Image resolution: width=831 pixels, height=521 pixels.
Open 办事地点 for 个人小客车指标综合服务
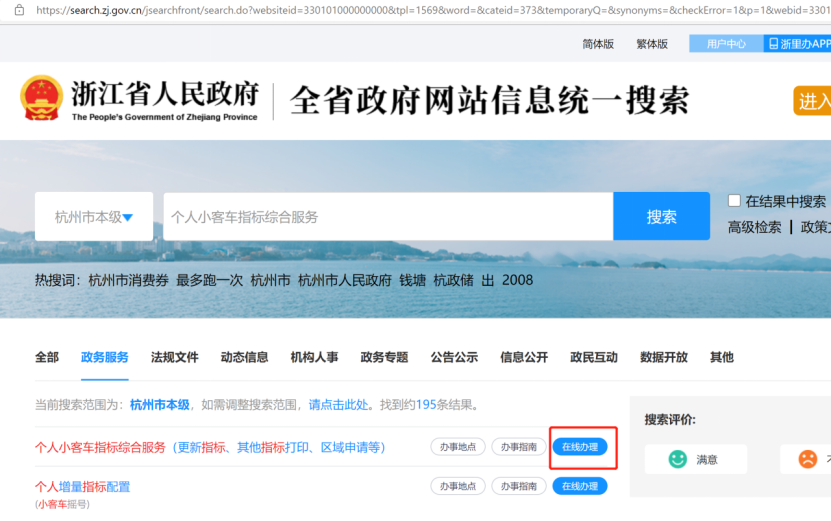457,447
